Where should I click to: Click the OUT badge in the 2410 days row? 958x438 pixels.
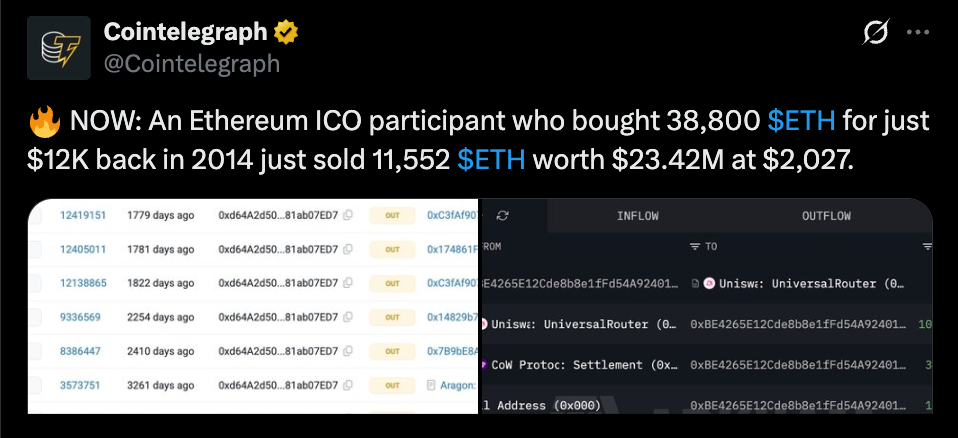pyautogui.click(x=393, y=351)
